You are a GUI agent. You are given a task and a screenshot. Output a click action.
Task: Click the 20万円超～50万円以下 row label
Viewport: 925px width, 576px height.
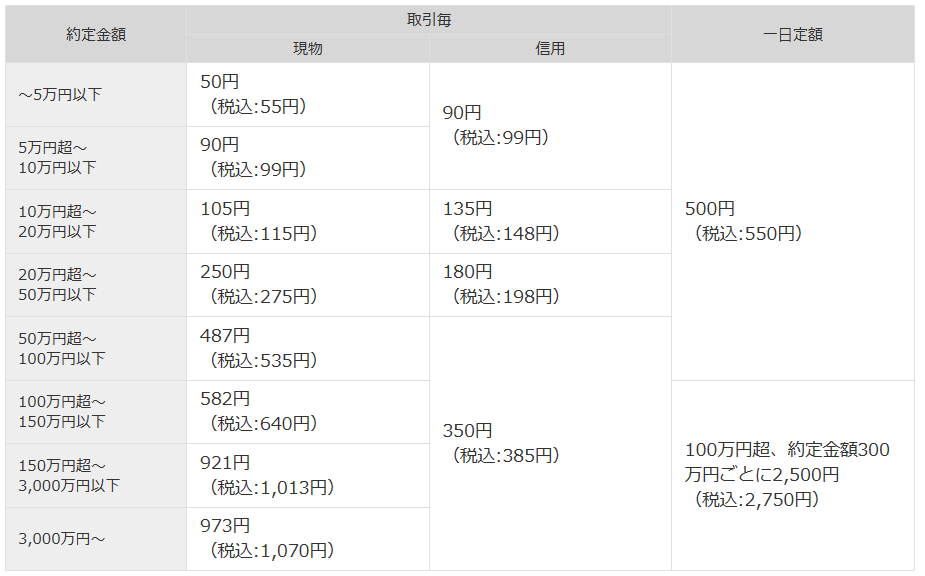tap(58, 284)
